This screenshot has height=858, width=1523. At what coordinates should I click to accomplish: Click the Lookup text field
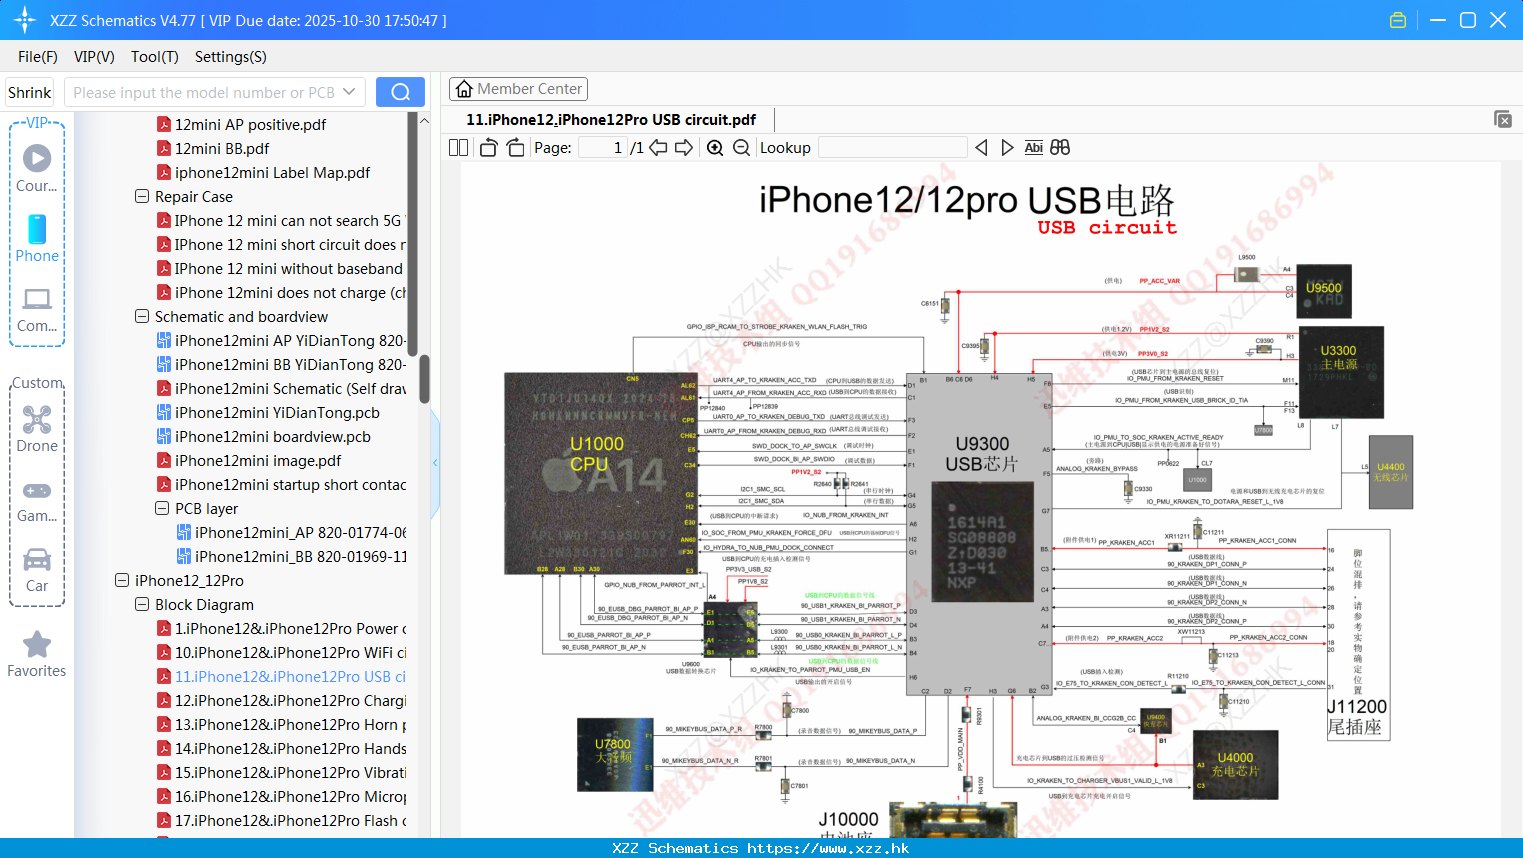892,147
